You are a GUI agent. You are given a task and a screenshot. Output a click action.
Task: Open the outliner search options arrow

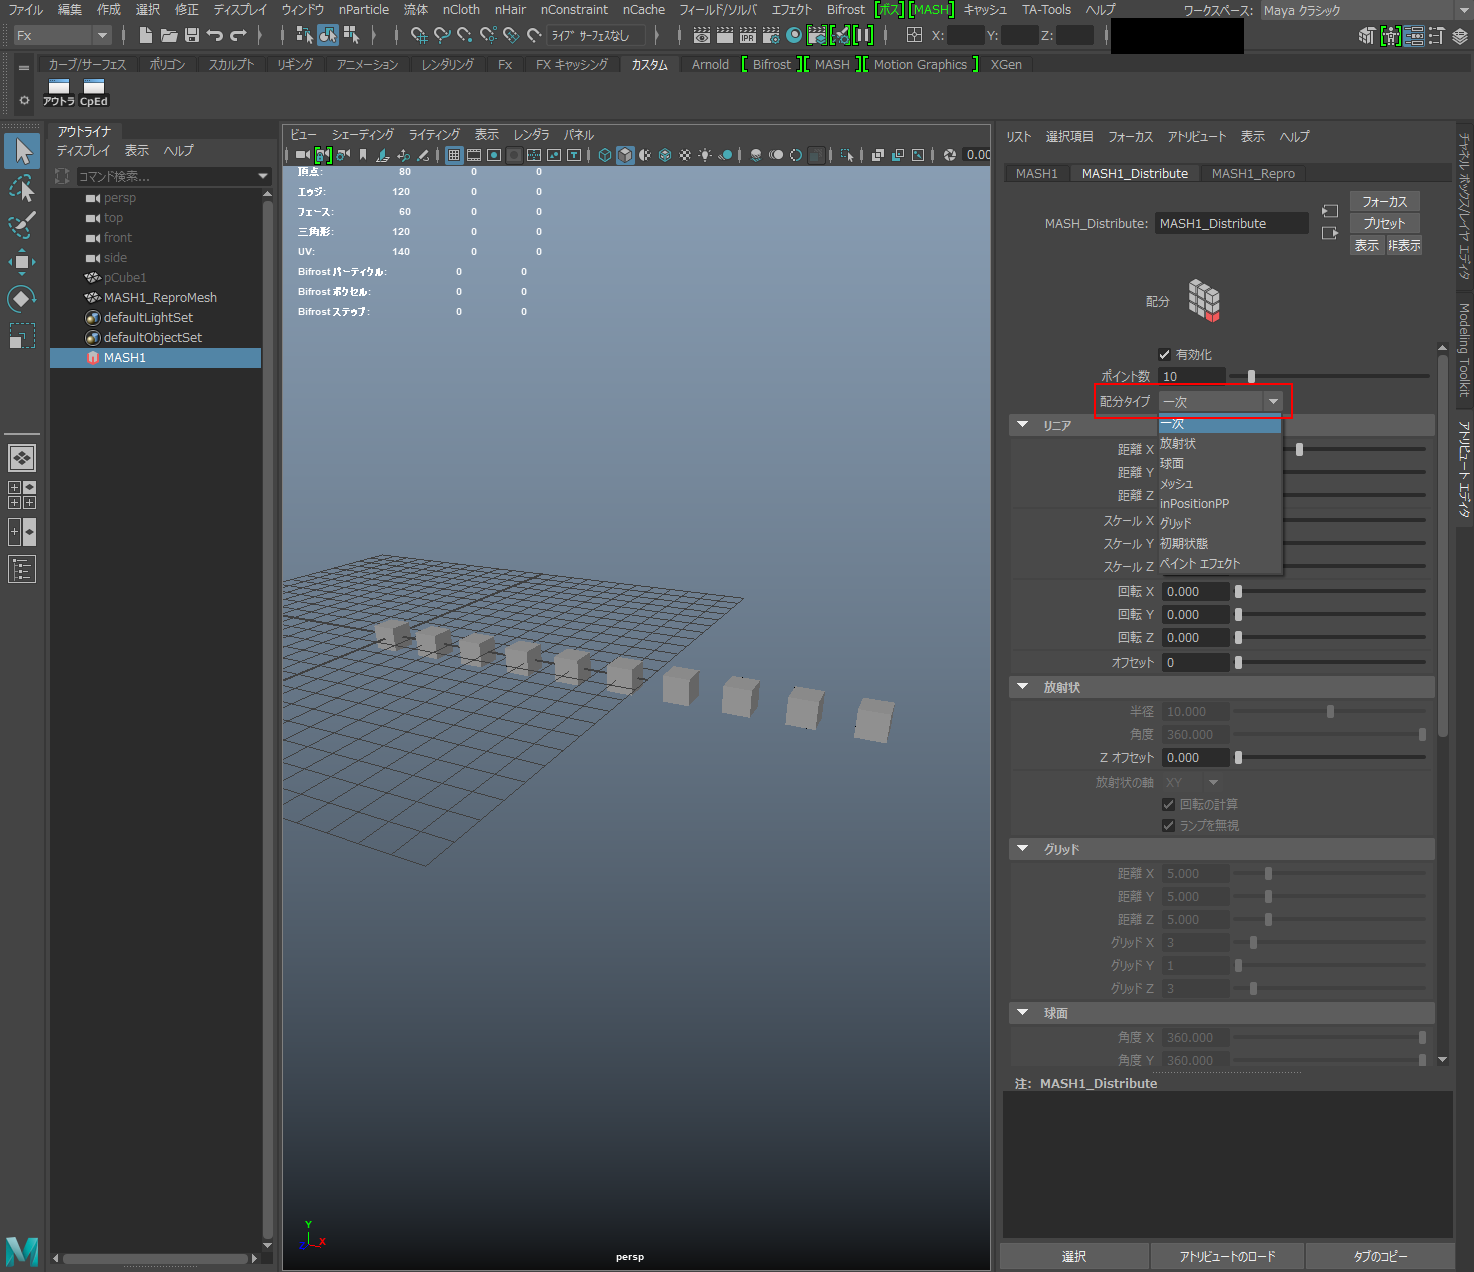click(263, 176)
